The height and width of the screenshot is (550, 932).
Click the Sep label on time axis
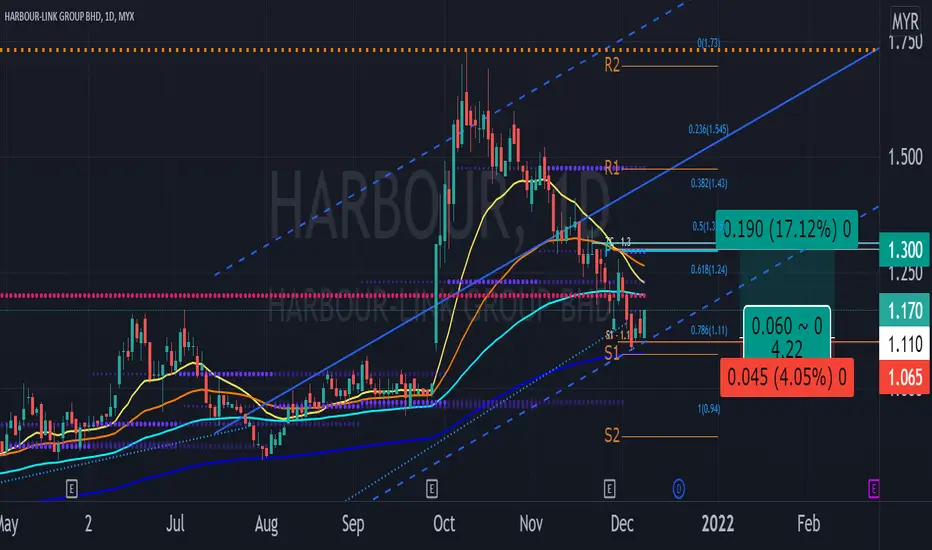pyautogui.click(x=352, y=524)
